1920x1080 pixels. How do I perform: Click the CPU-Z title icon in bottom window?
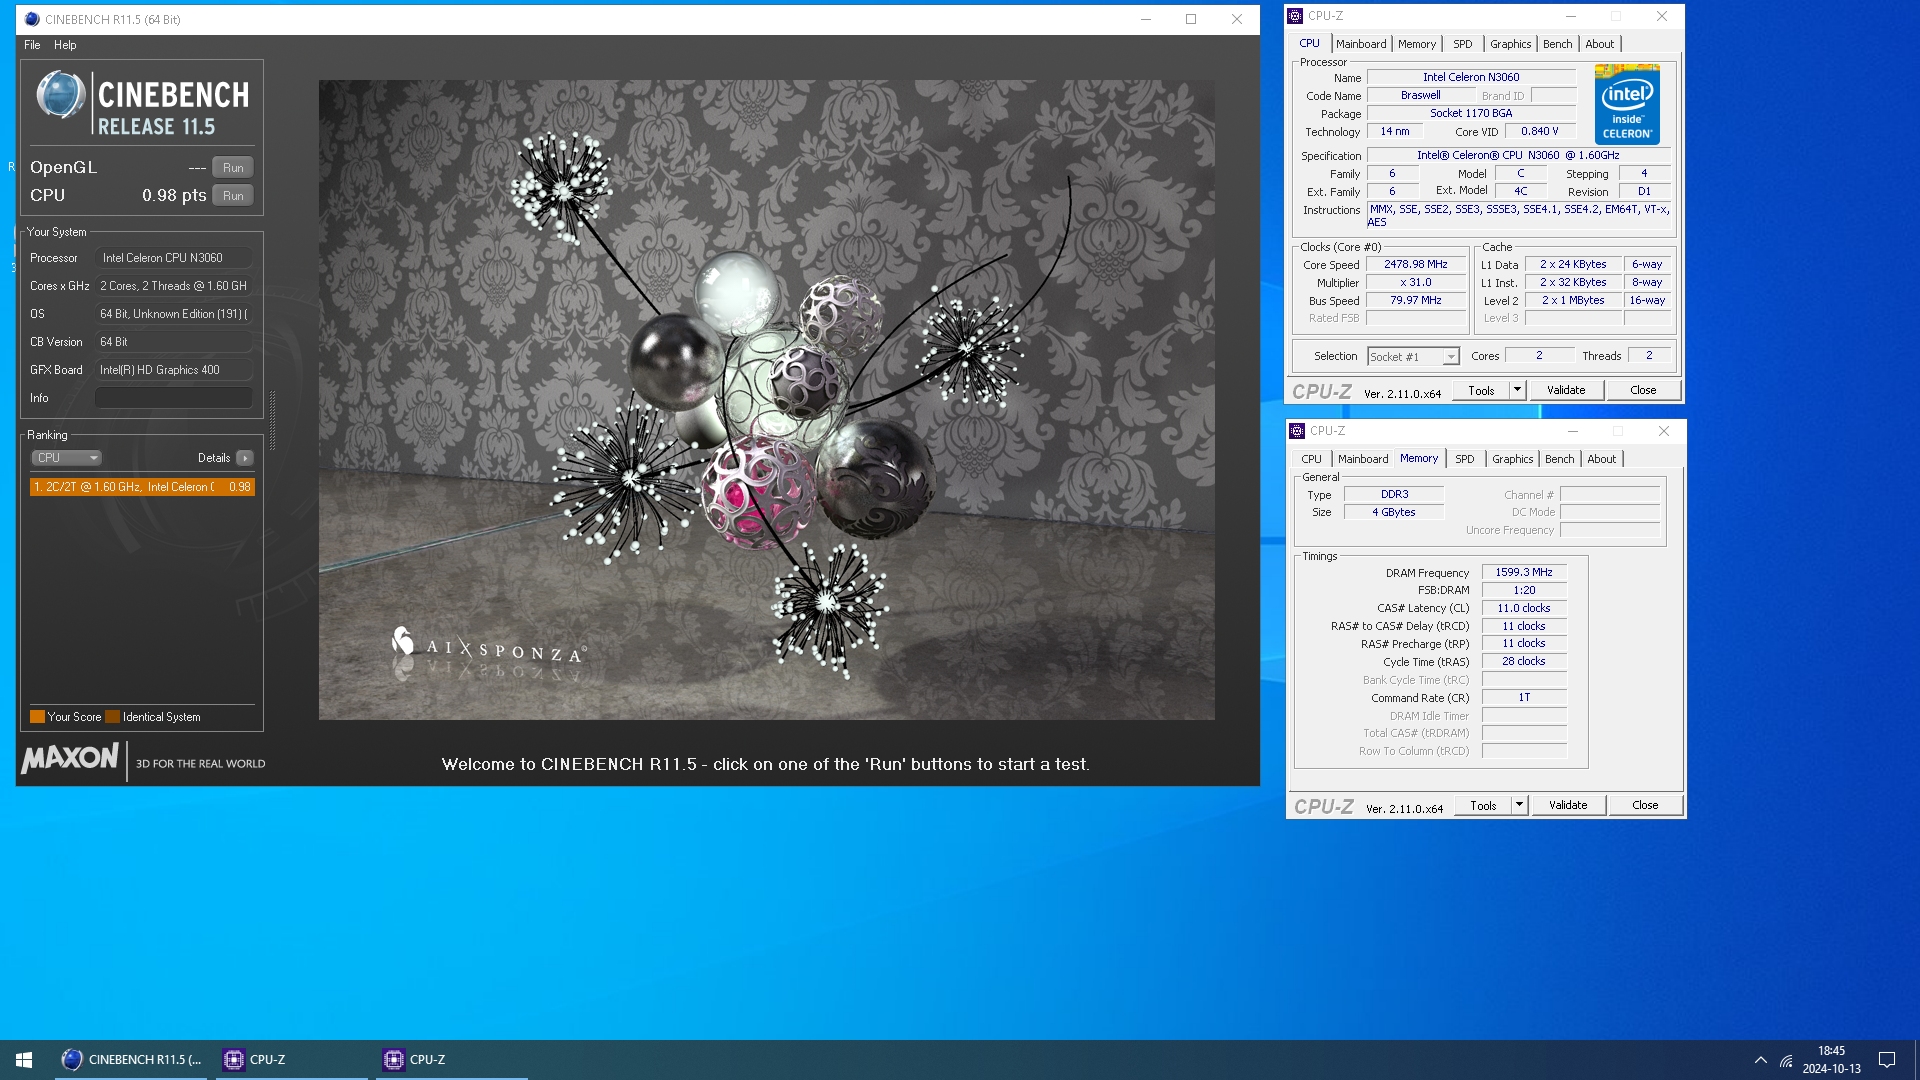coord(1298,431)
